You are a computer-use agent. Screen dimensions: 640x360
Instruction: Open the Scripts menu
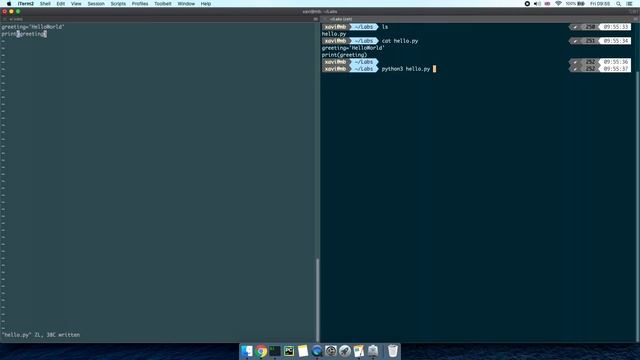click(118, 4)
